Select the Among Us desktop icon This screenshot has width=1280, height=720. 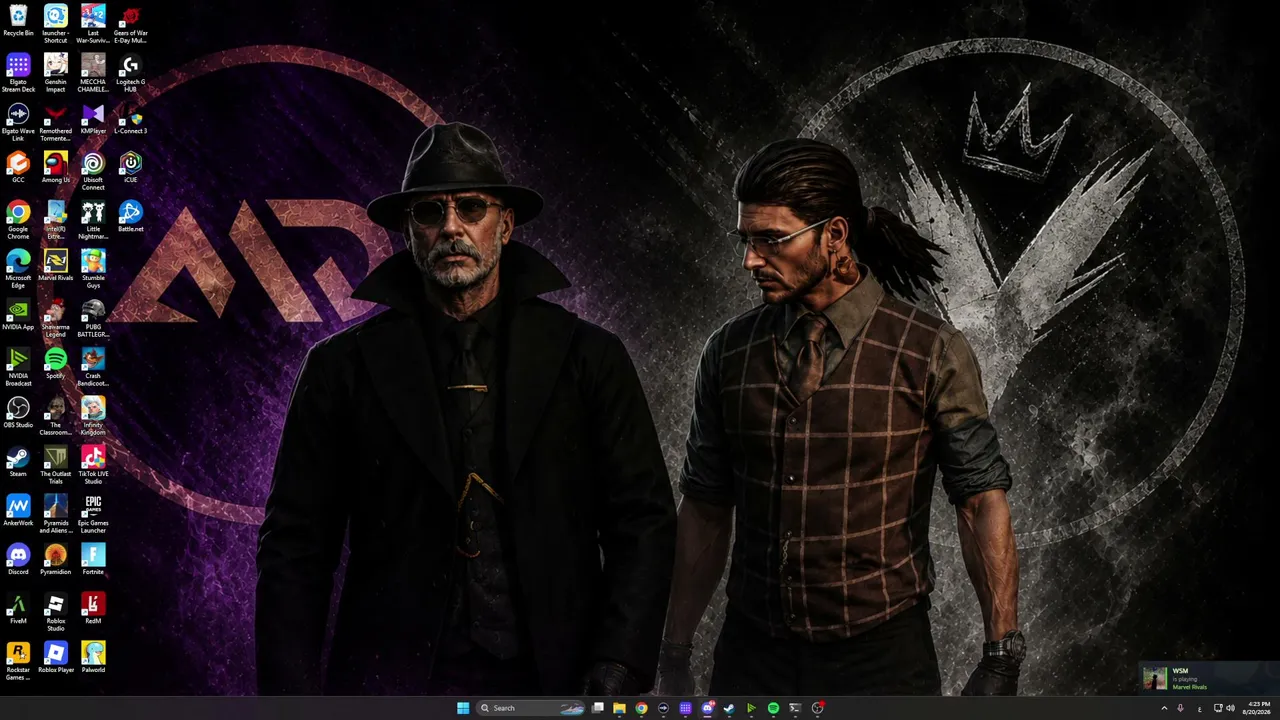(56, 168)
